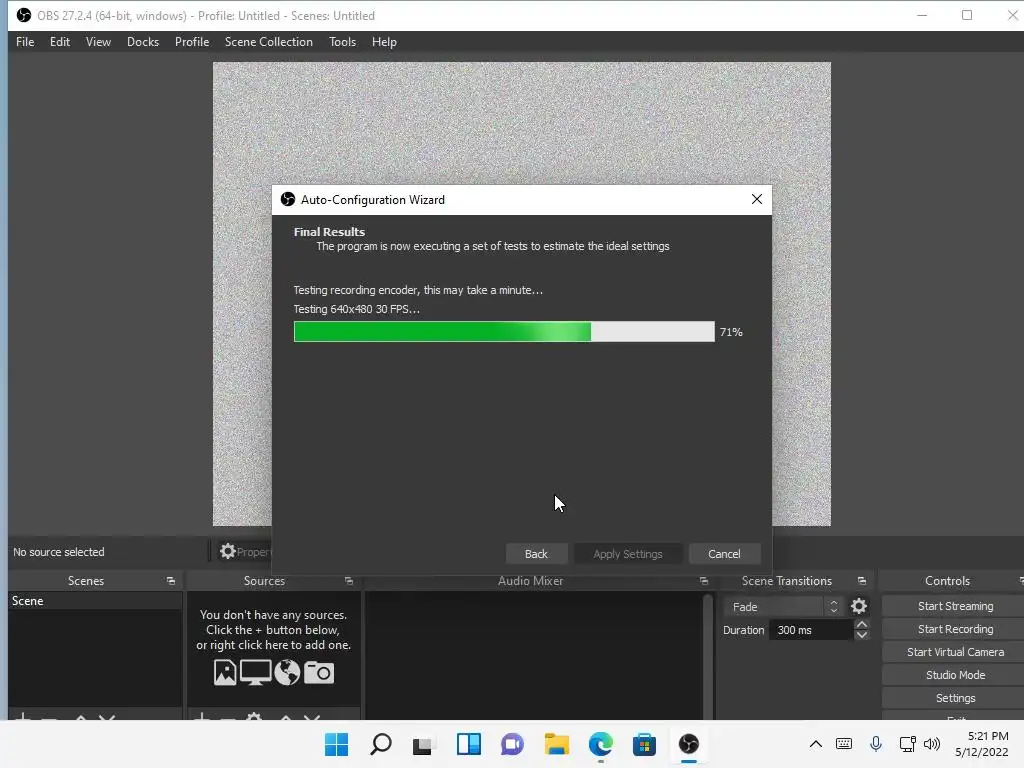Select the Scene item in Scenes list
This screenshot has height=768, width=1024.
(x=95, y=601)
